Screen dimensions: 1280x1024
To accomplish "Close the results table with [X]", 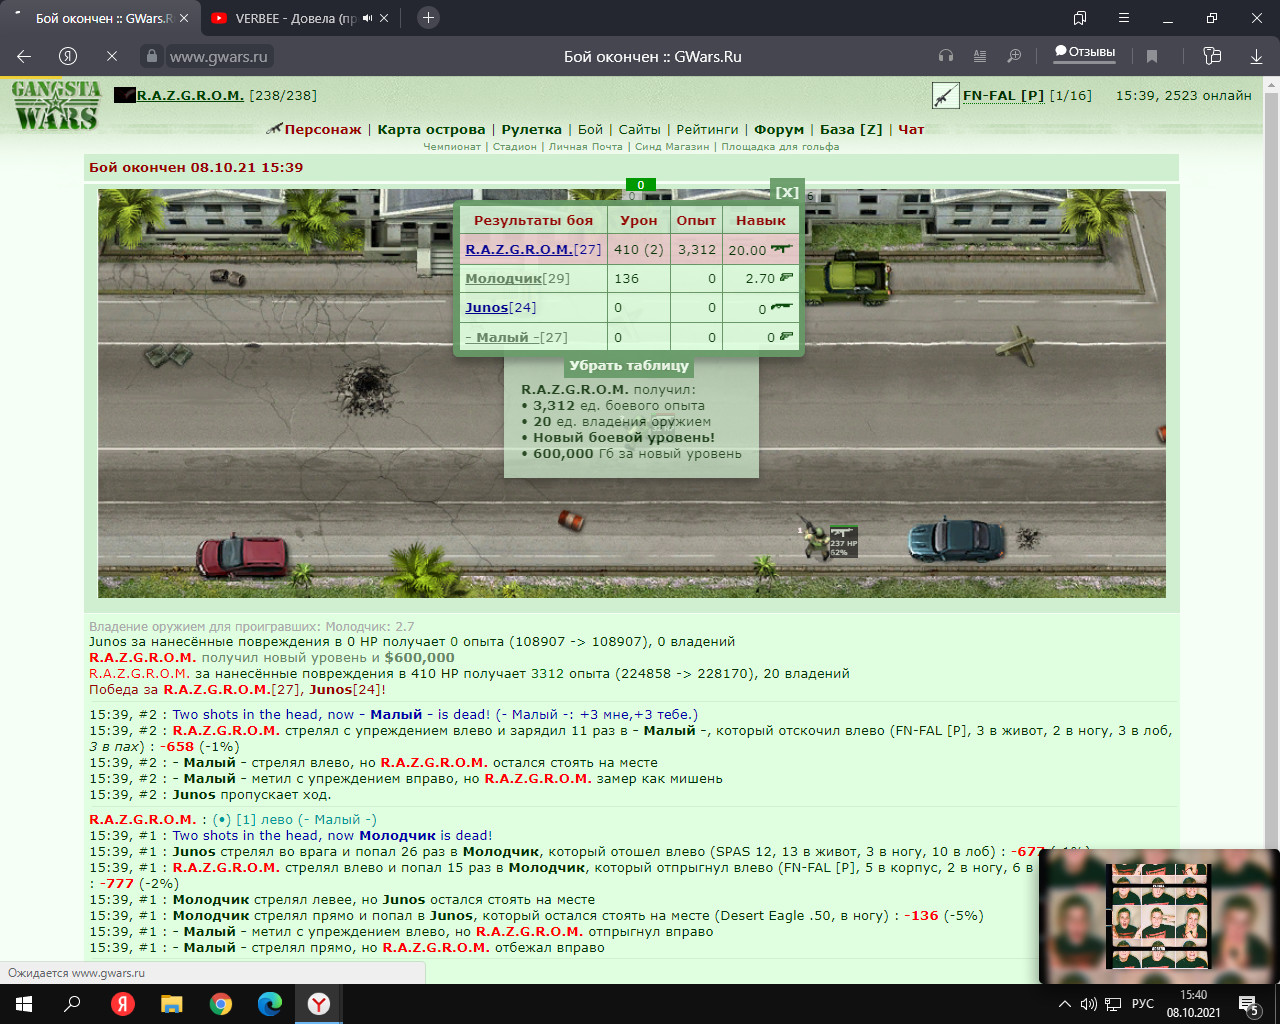I will [x=787, y=192].
